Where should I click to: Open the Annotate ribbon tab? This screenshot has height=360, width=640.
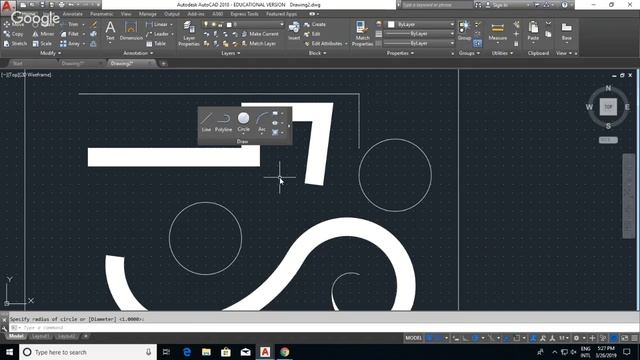pyautogui.click(x=73, y=14)
